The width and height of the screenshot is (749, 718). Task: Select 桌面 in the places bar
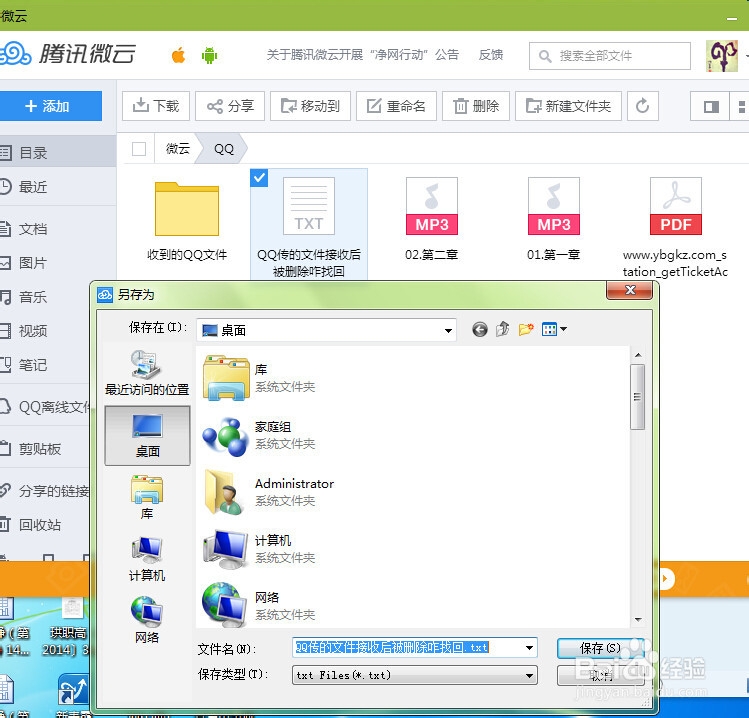click(x=147, y=436)
